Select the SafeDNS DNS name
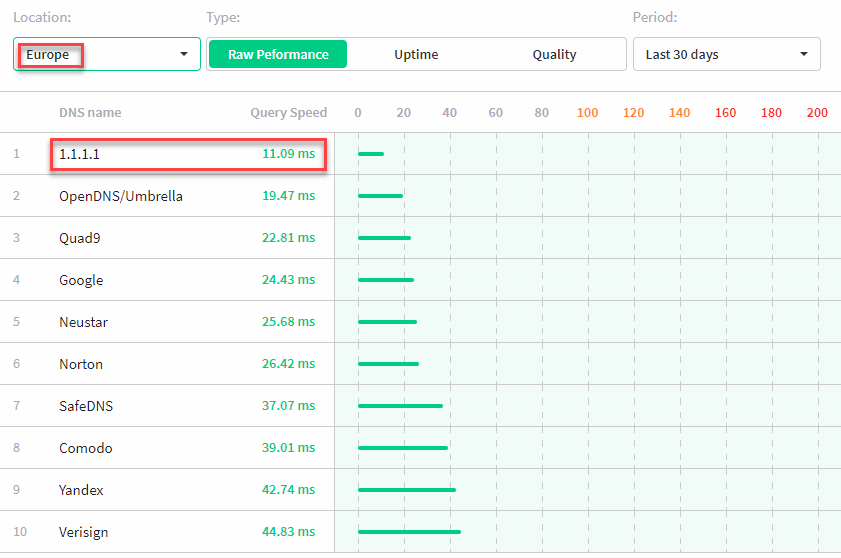841x558 pixels. point(86,406)
